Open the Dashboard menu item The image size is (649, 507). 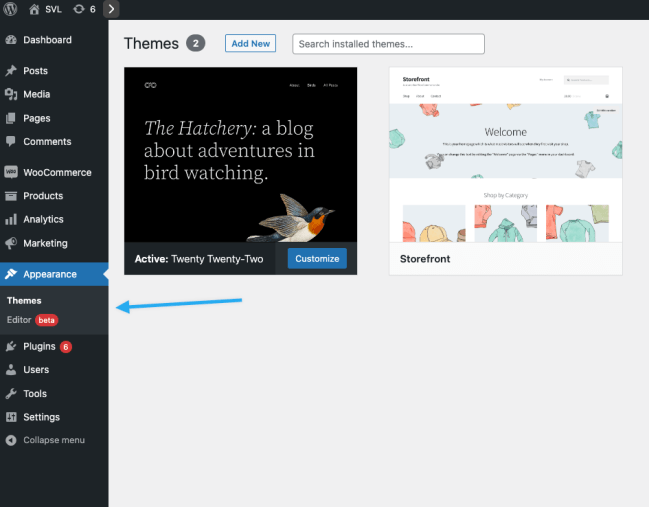[x=47, y=40]
